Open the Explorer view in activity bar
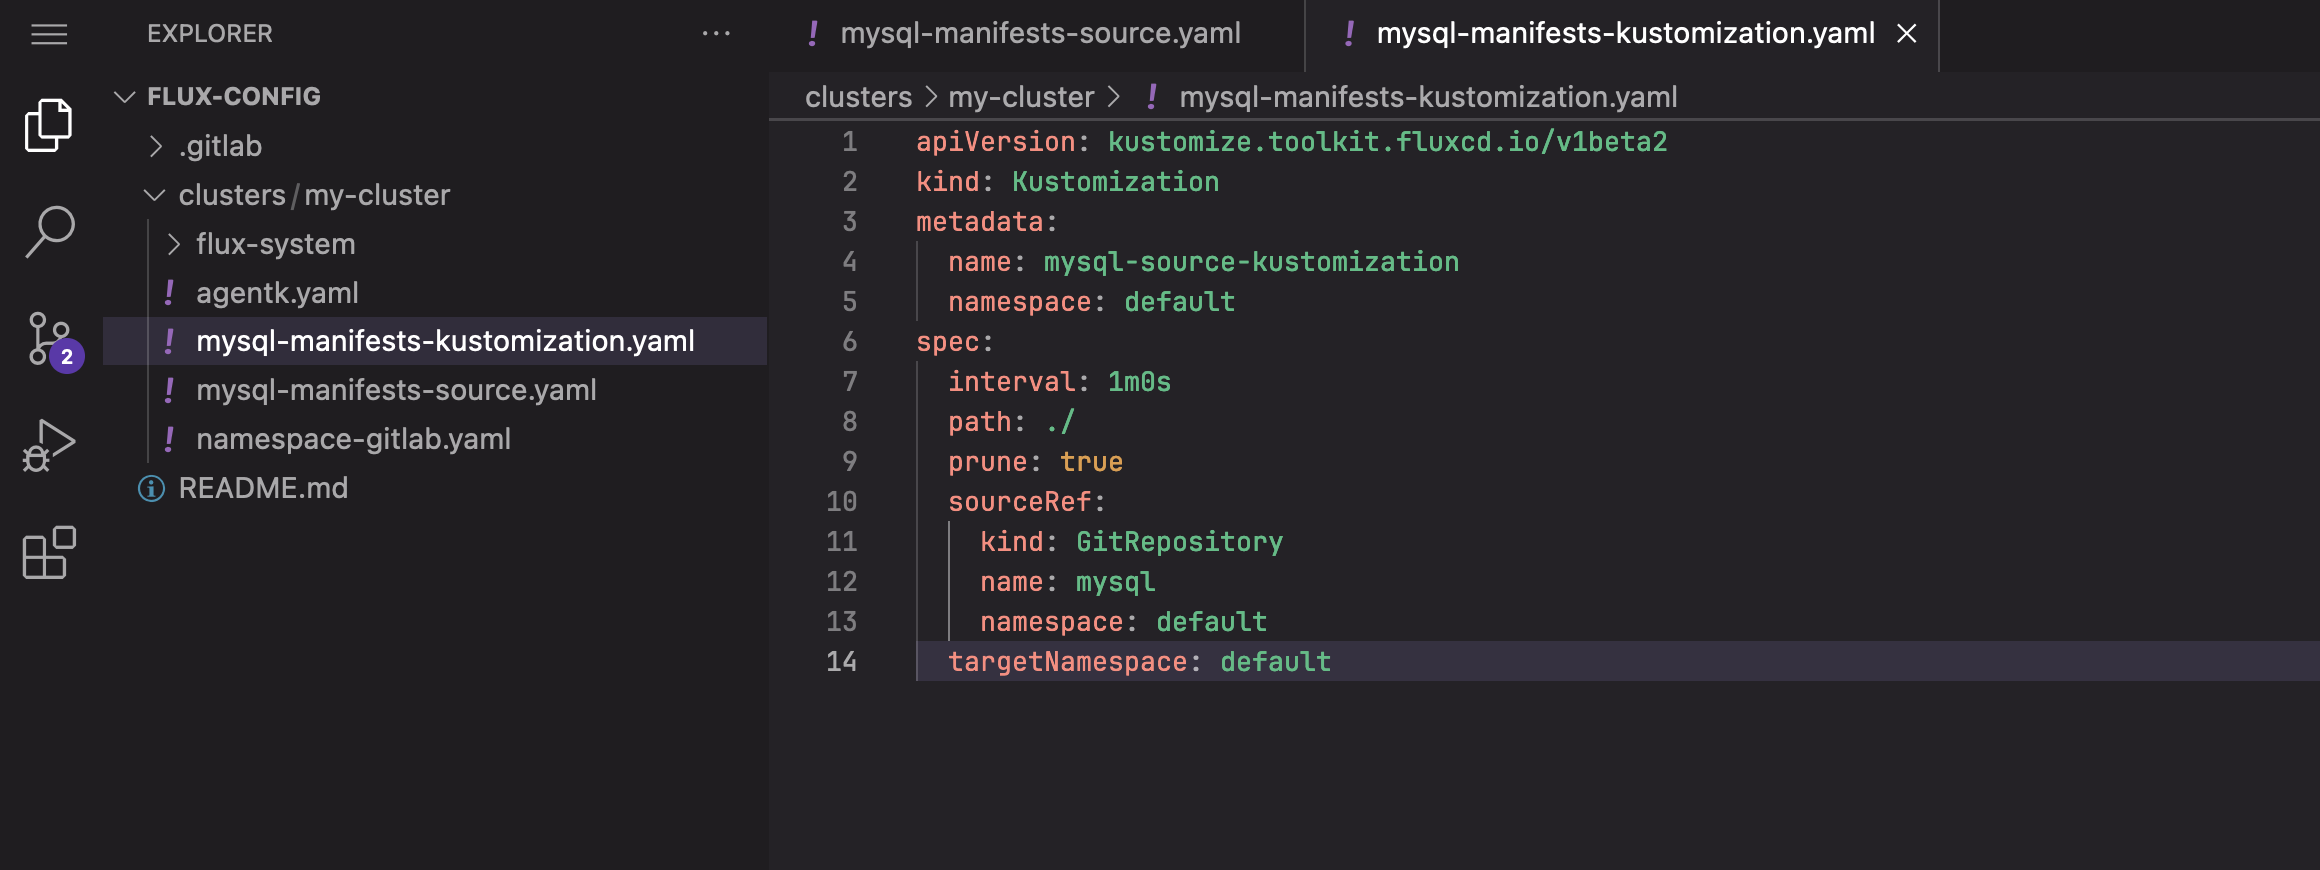Screen dimensions: 2320x870 coord(49,125)
